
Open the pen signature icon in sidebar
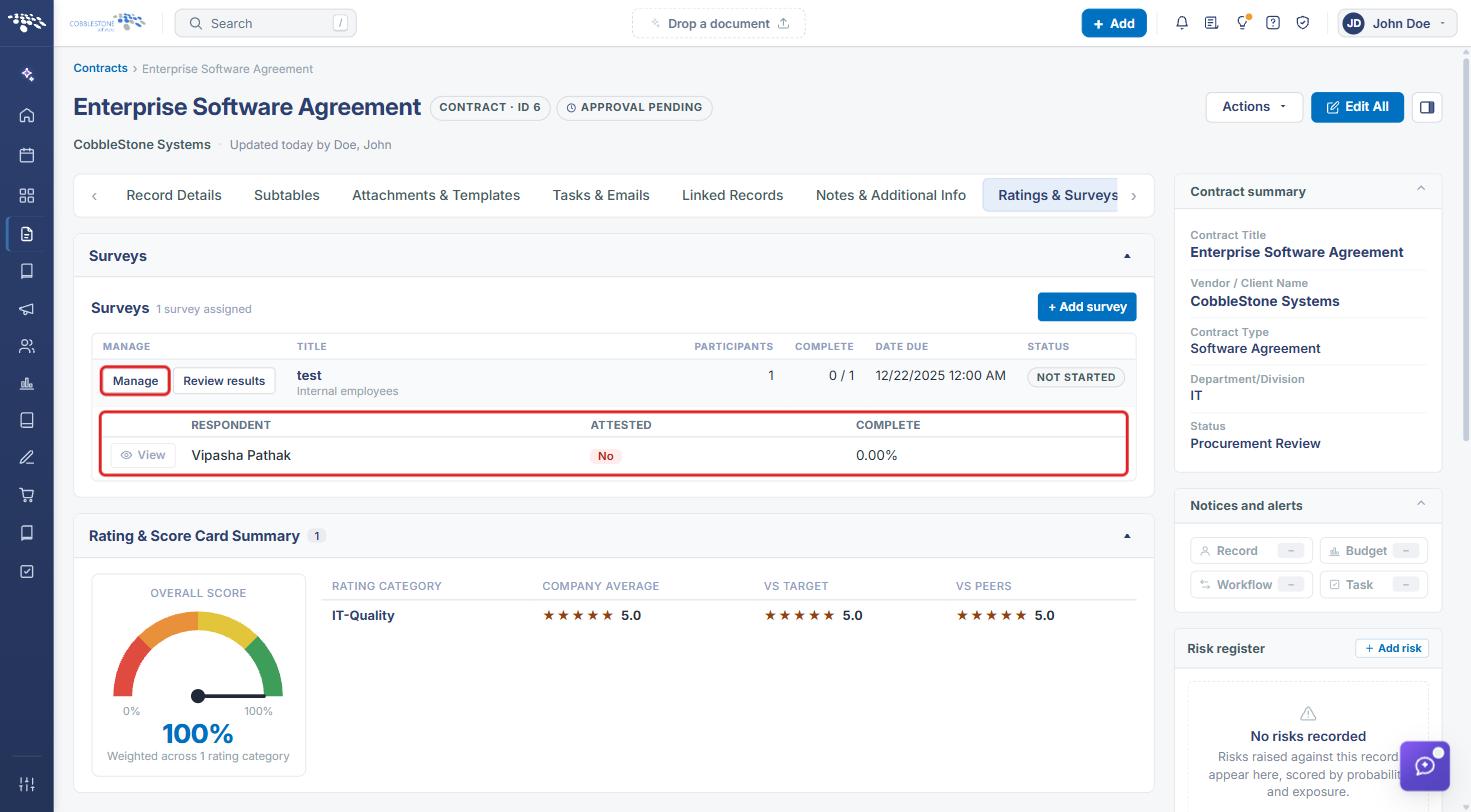click(27, 458)
